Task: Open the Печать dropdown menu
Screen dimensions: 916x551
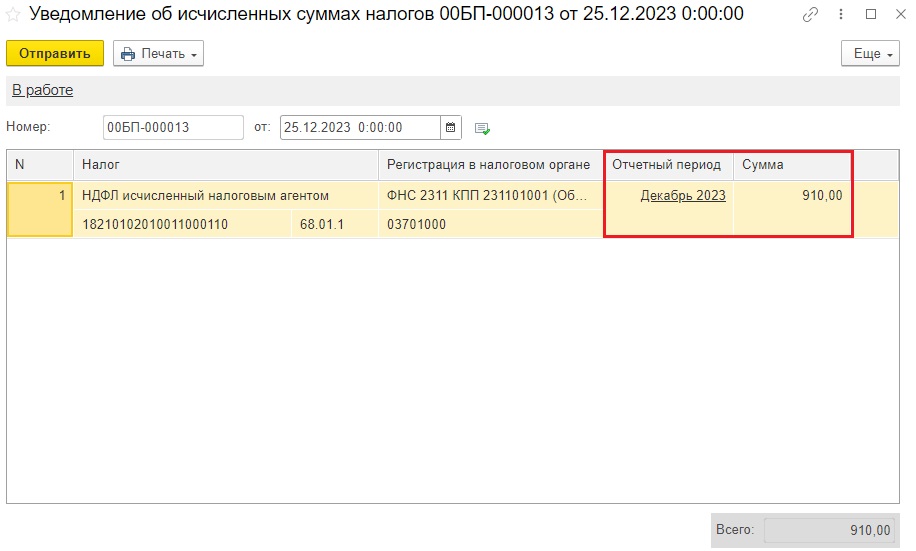Action: tap(158, 53)
